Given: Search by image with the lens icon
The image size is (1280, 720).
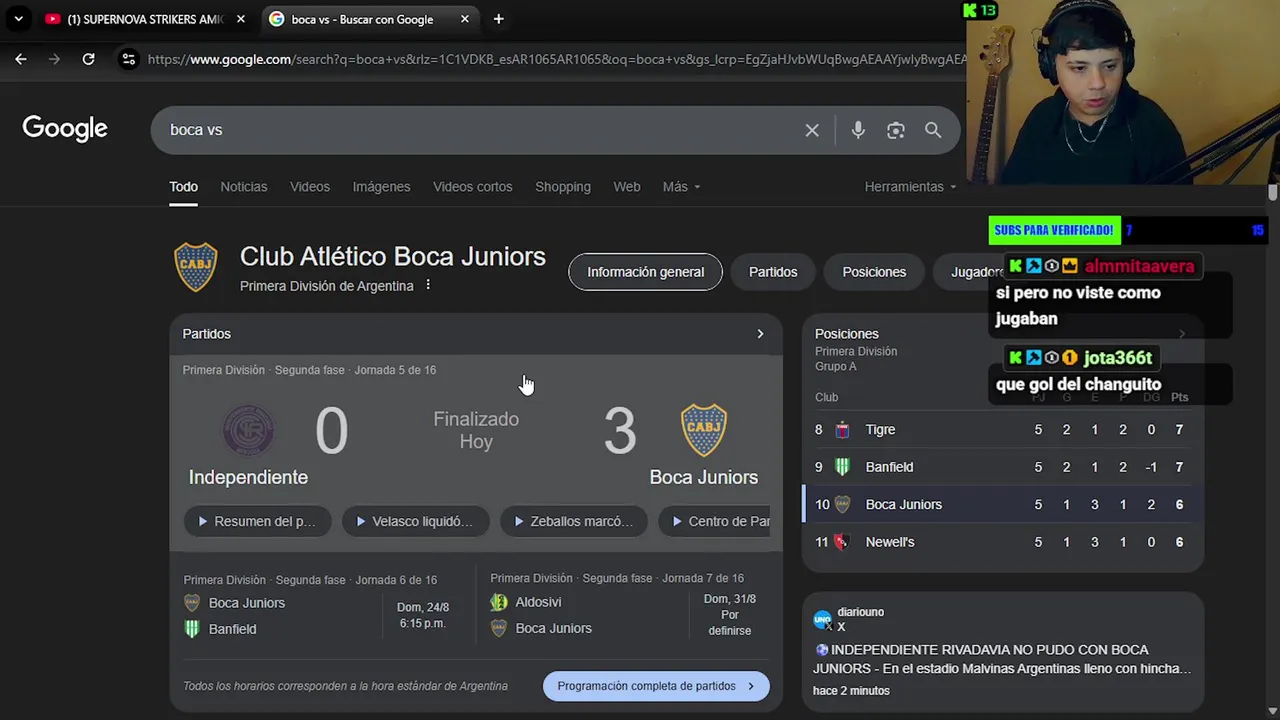Looking at the screenshot, I should tap(895, 130).
